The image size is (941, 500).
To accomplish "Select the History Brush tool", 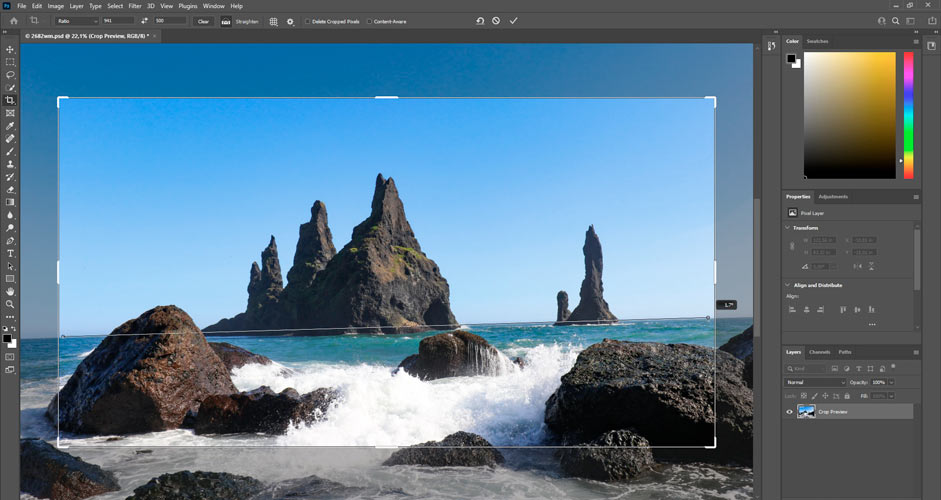I will [10, 177].
